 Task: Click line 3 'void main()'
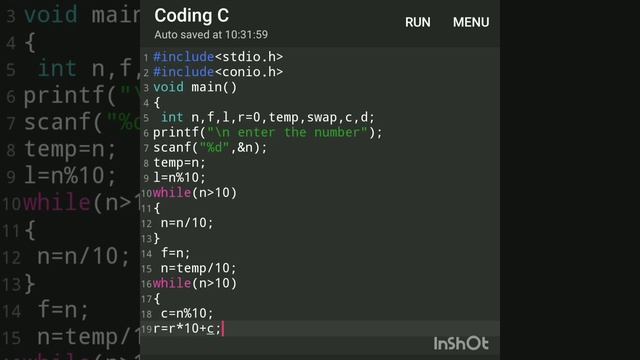pyautogui.click(x=195, y=87)
